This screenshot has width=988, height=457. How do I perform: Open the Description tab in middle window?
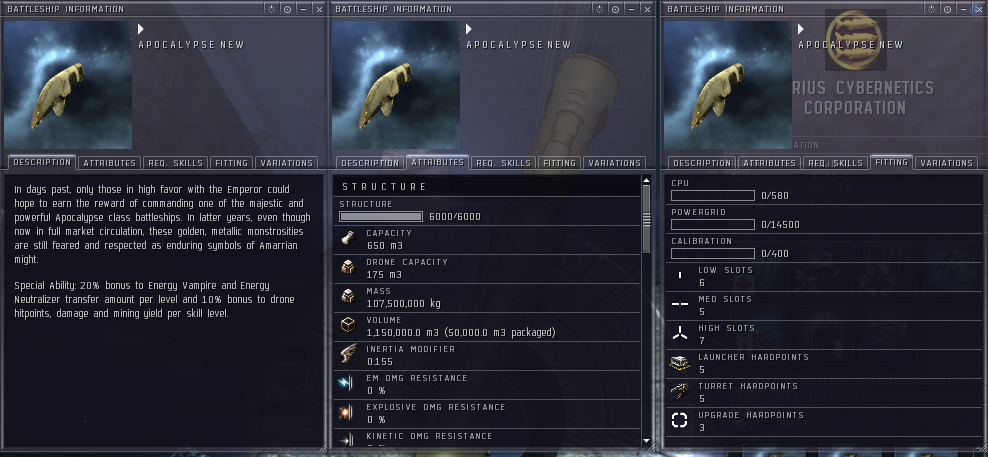point(370,163)
